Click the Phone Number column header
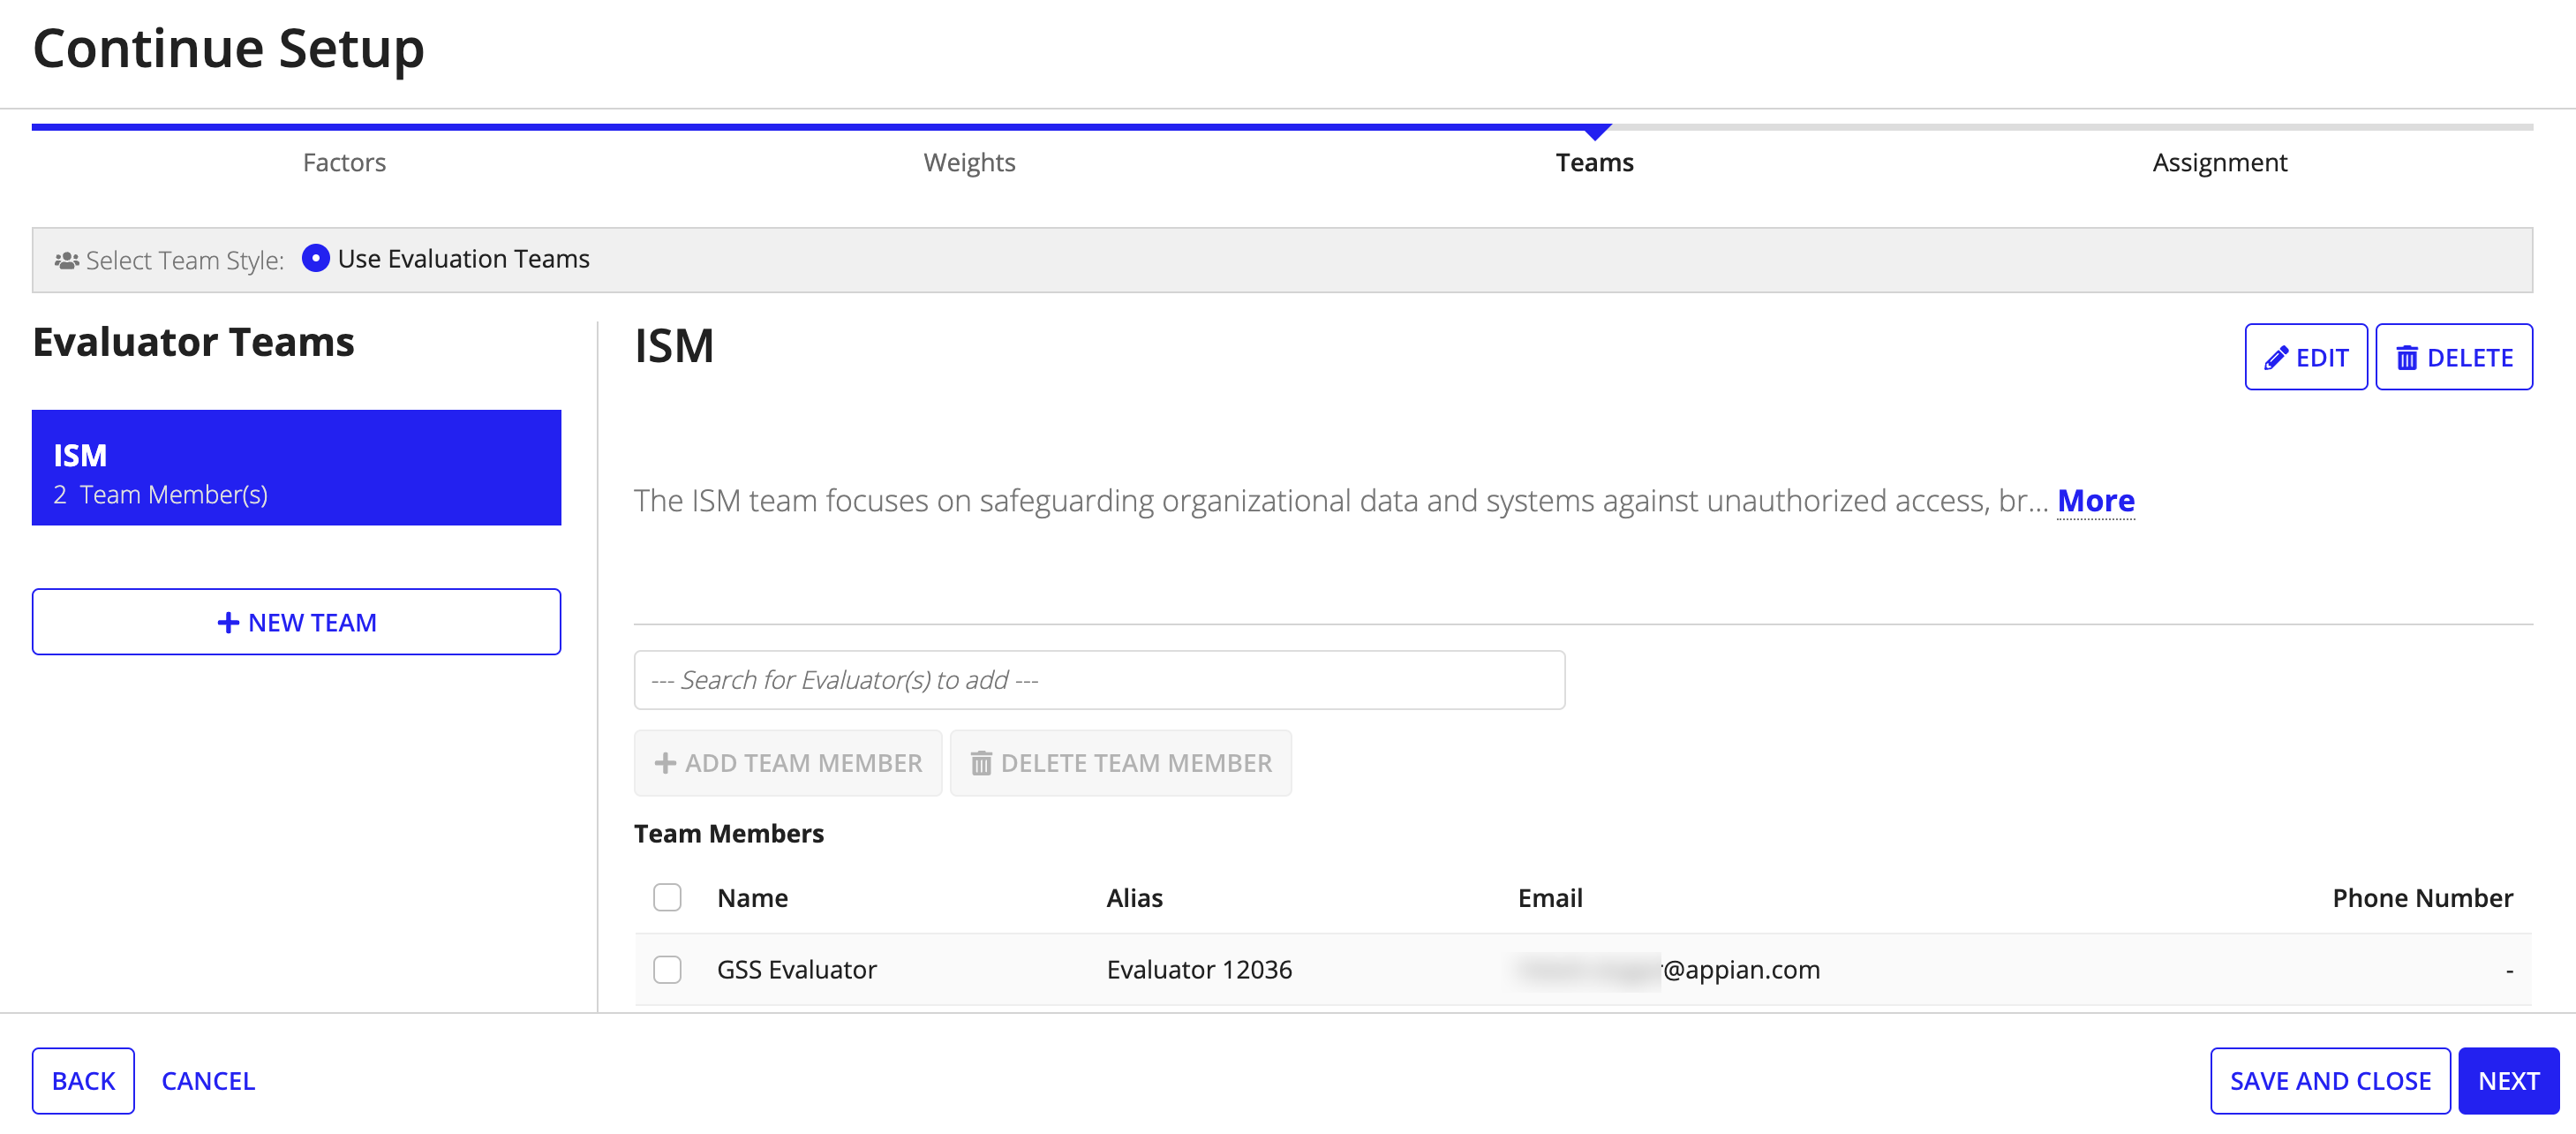The width and height of the screenshot is (2576, 1134). [x=2422, y=898]
